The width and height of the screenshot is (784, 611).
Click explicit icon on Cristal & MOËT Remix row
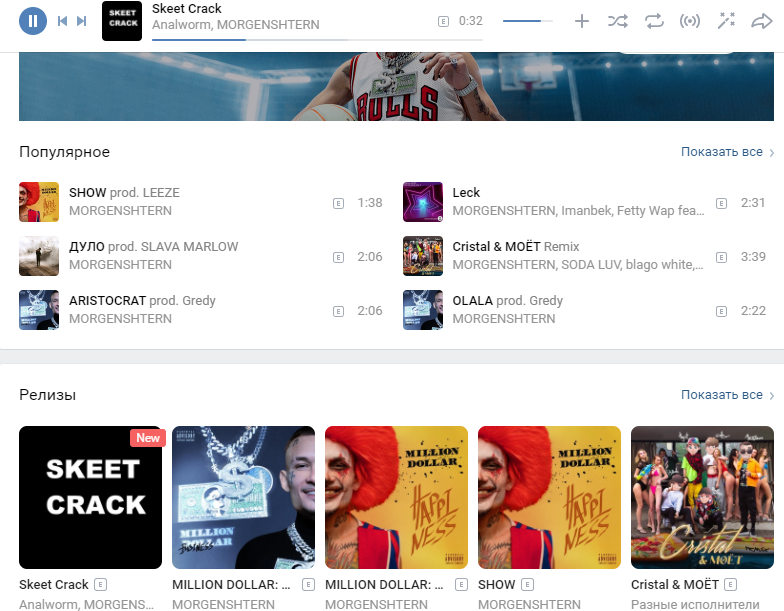[x=722, y=257]
